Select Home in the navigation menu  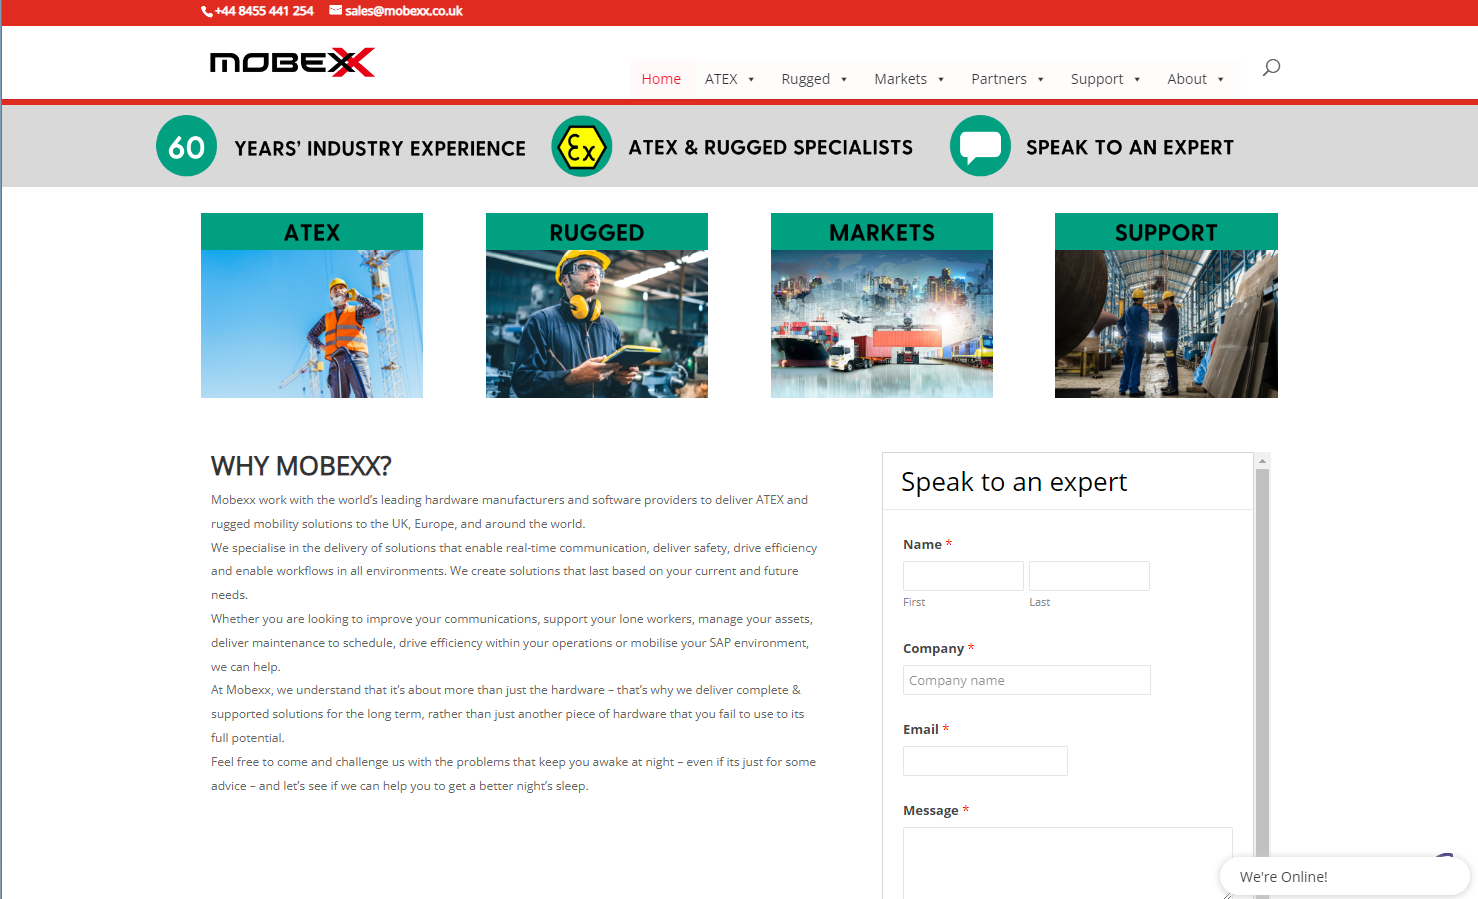(x=661, y=78)
